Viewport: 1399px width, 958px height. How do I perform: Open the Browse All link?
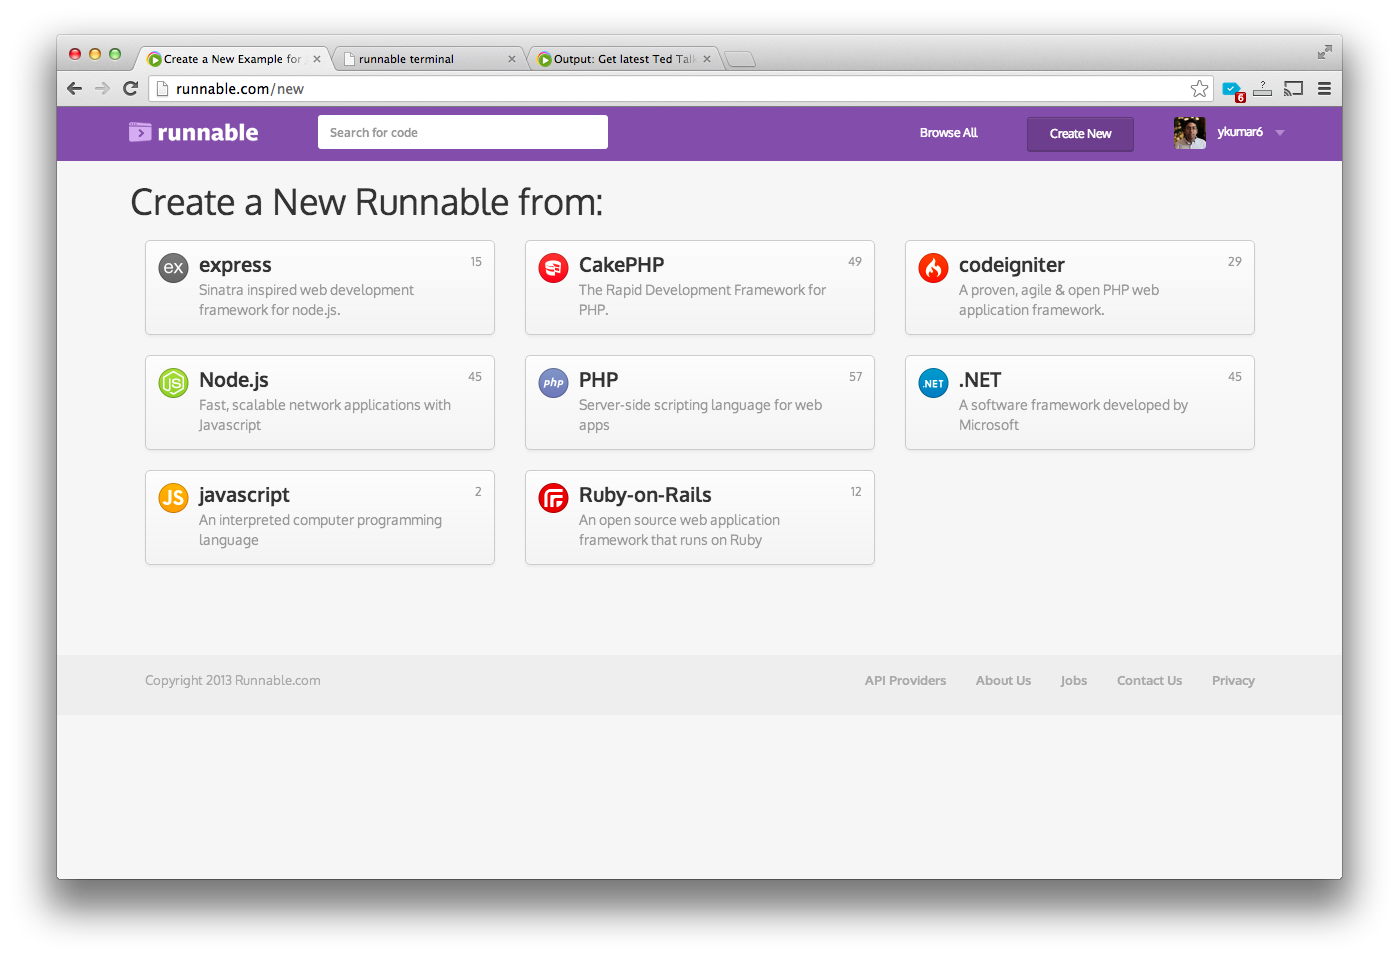point(948,133)
